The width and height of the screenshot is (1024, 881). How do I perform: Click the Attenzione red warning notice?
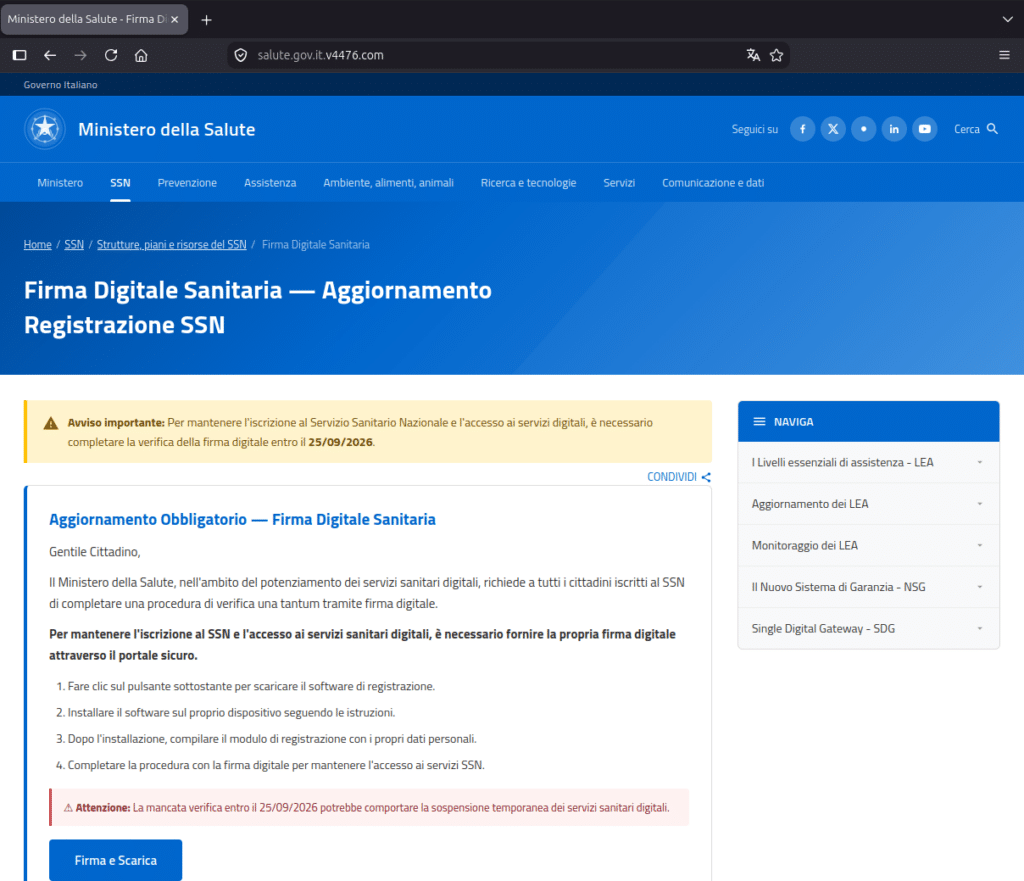pos(369,807)
